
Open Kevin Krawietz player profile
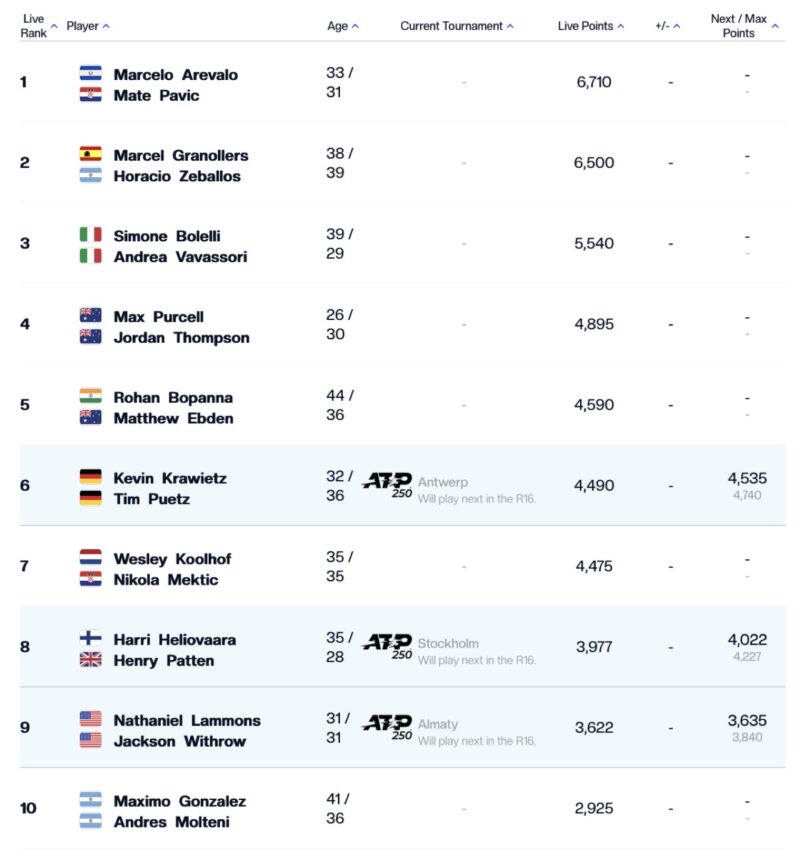pos(170,478)
